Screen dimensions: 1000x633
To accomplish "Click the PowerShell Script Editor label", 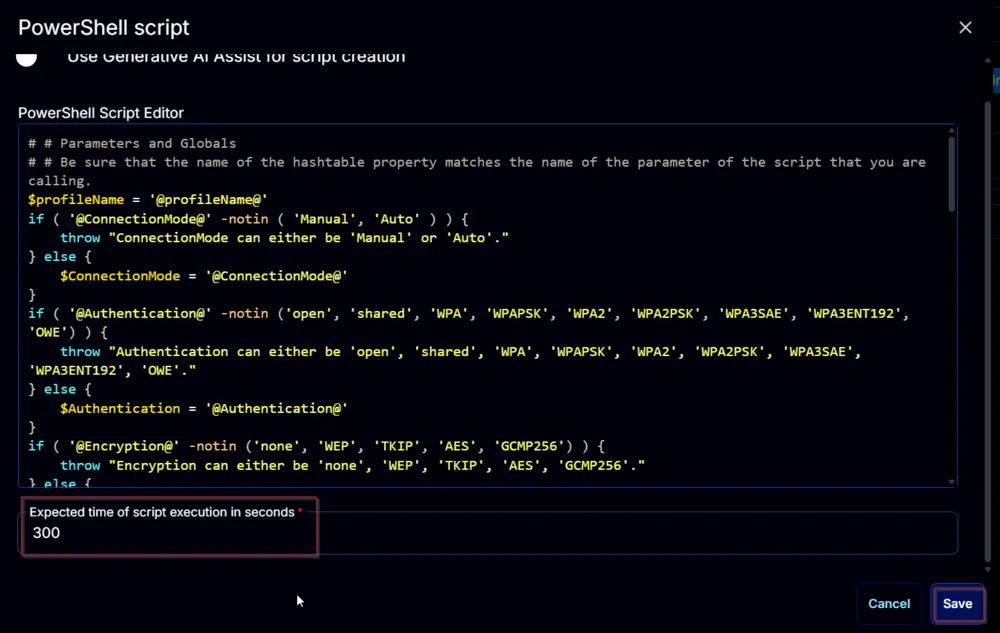I will pos(101,113).
